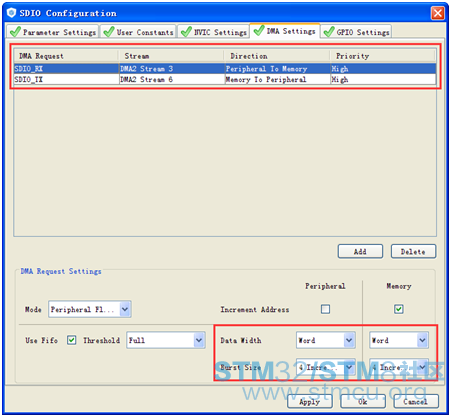Screen dimensions: 451x417
Task: Click the Add button
Action: coord(360,251)
